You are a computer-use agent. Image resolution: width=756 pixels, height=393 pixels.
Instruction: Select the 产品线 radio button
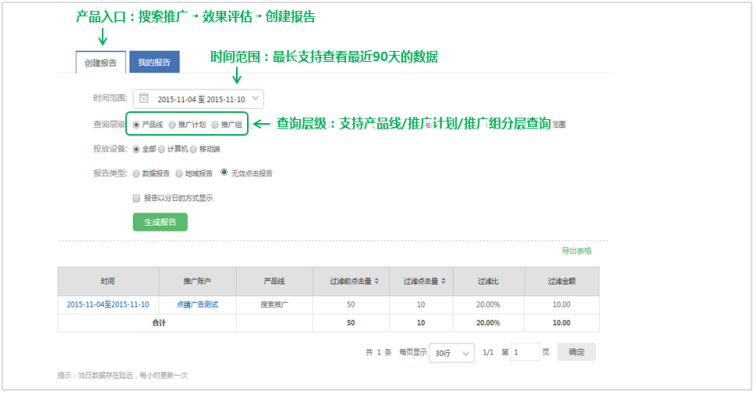click(136, 125)
